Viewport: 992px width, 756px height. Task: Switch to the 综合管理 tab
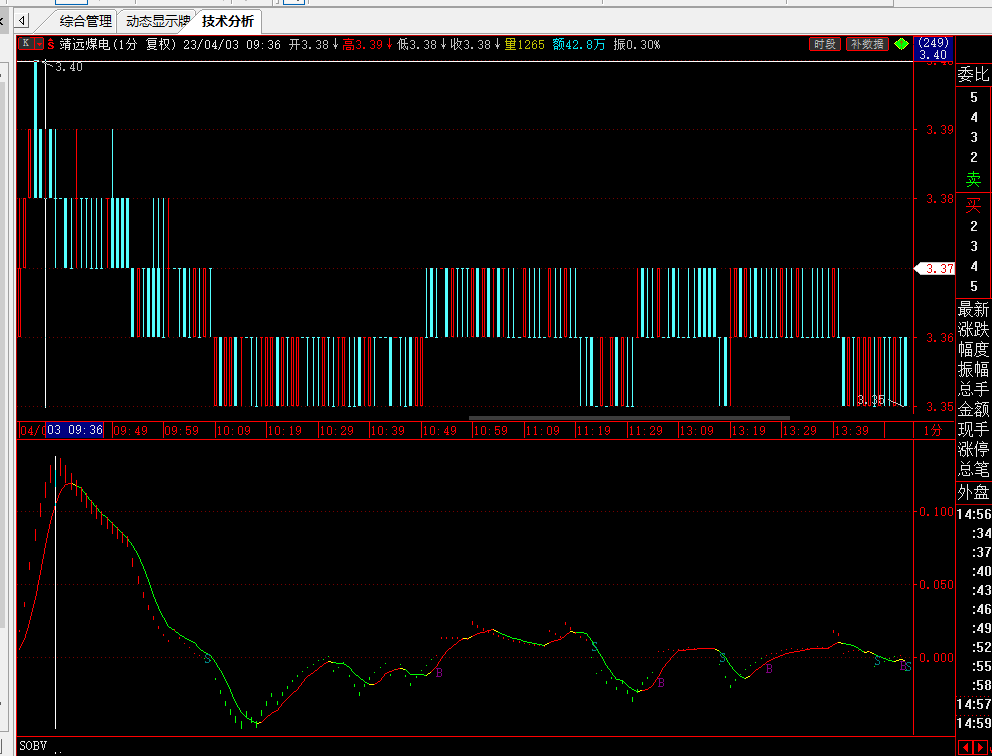pyautogui.click(x=85, y=20)
